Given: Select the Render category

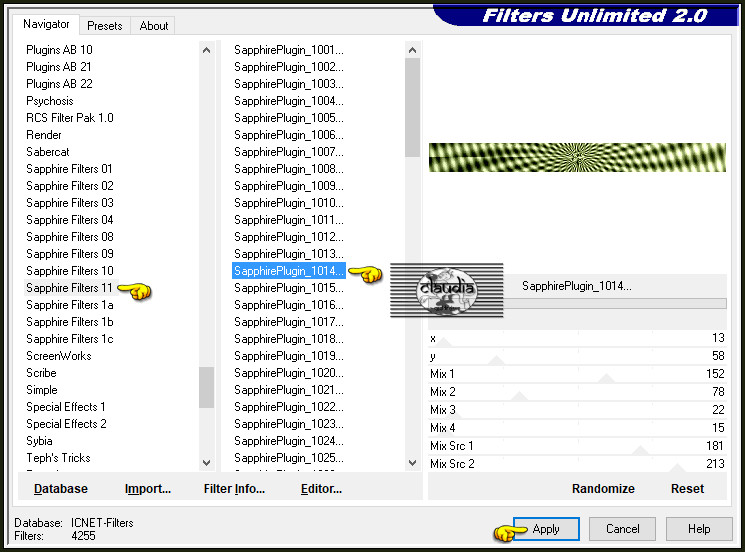Looking at the screenshot, I should click(x=44, y=135).
